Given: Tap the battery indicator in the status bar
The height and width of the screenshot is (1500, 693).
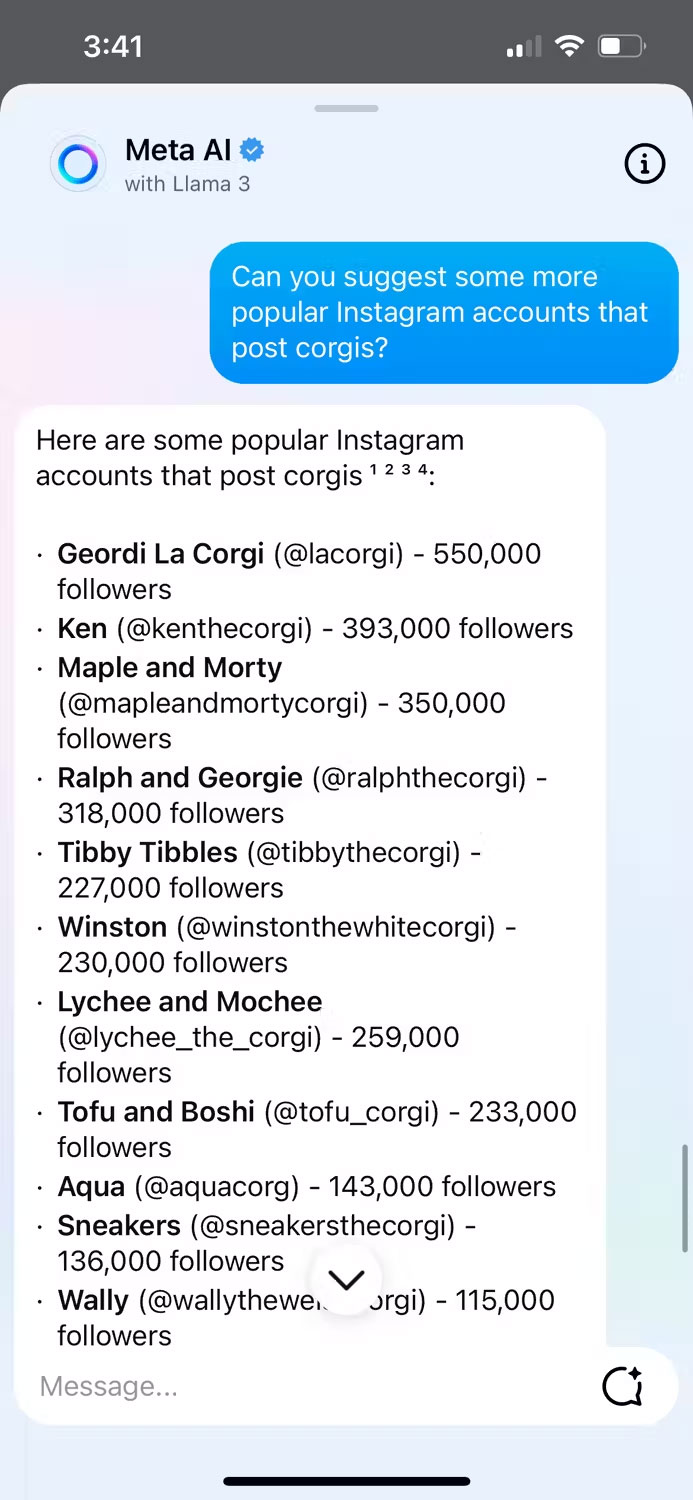Looking at the screenshot, I should pyautogui.click(x=620, y=45).
